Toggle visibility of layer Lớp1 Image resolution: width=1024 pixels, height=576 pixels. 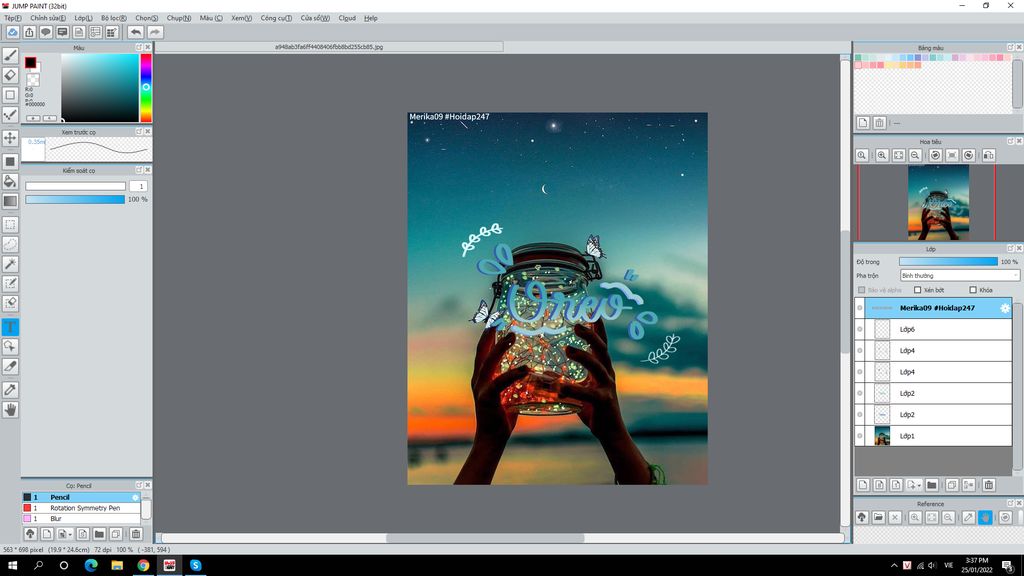859,436
